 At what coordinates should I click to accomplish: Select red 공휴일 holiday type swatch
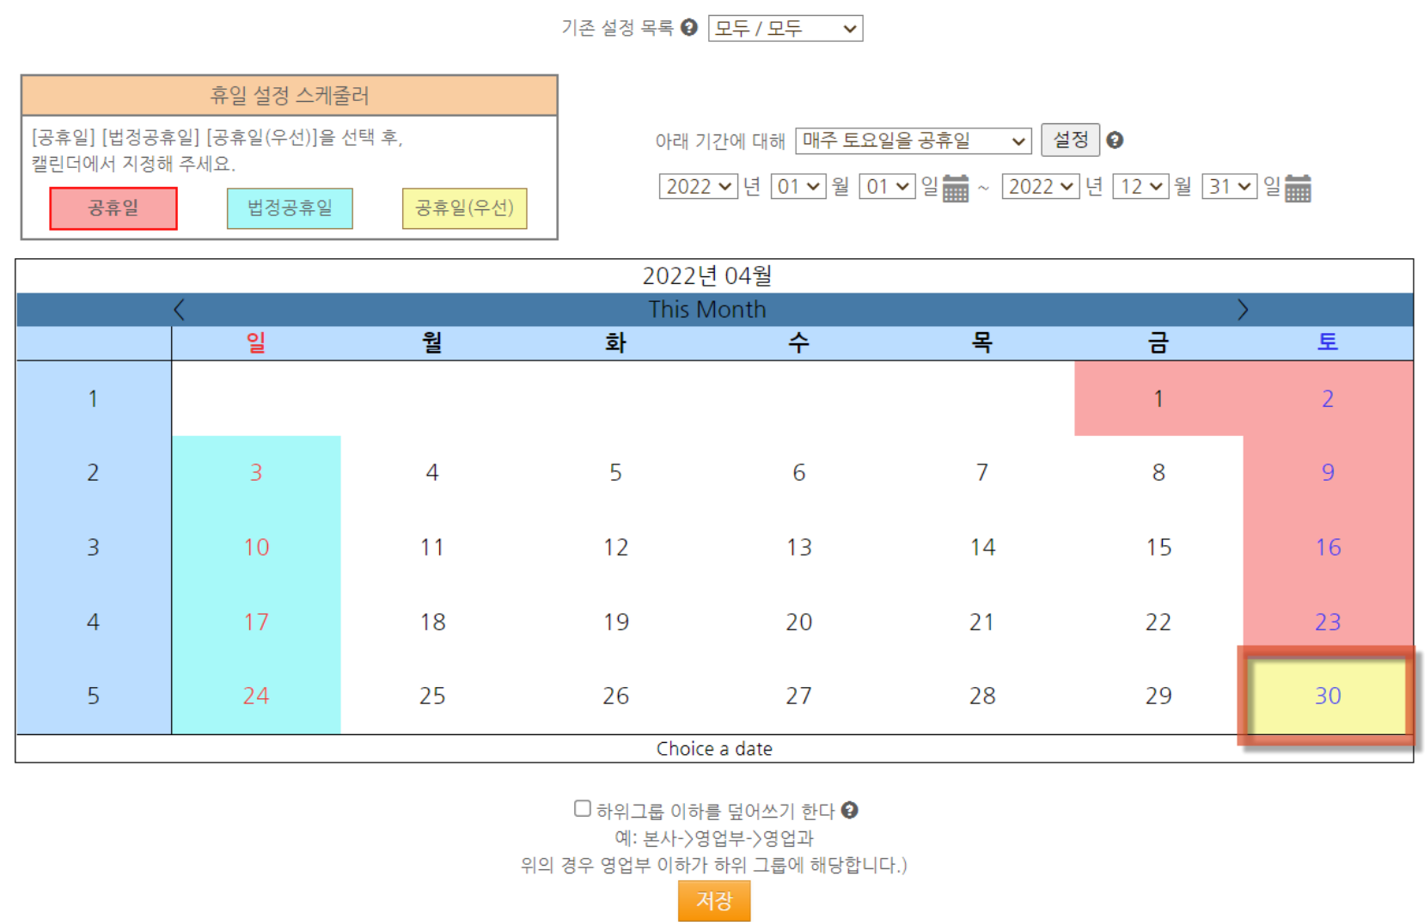tap(114, 208)
